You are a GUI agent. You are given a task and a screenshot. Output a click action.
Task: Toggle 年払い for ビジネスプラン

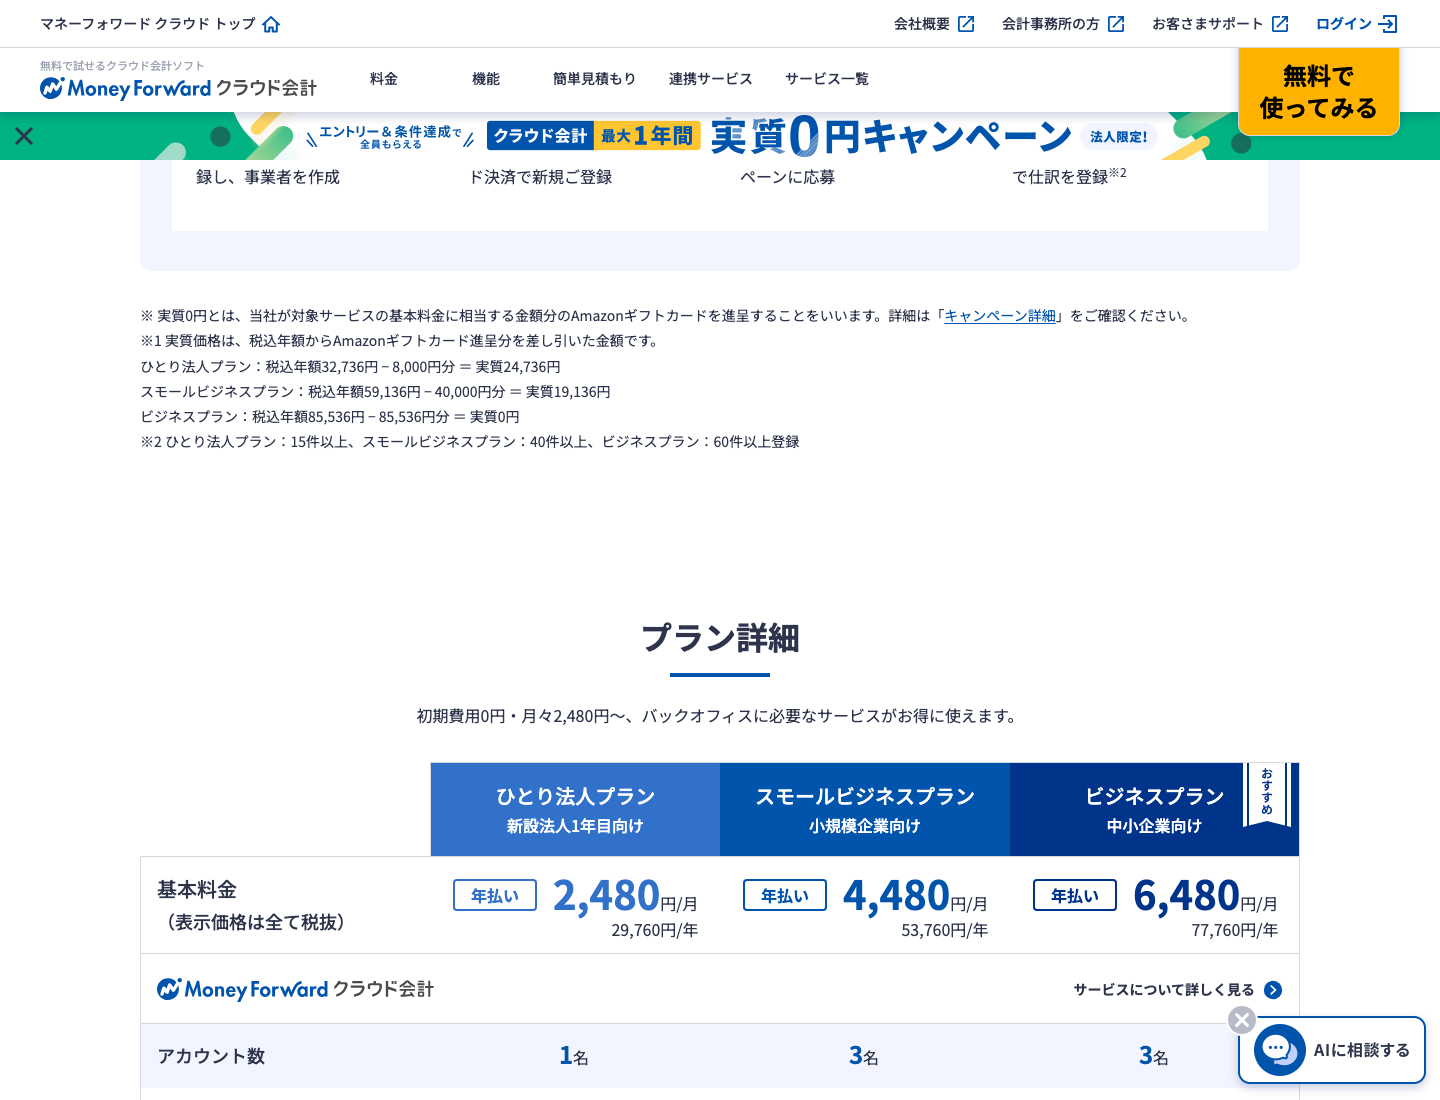[x=1075, y=895]
